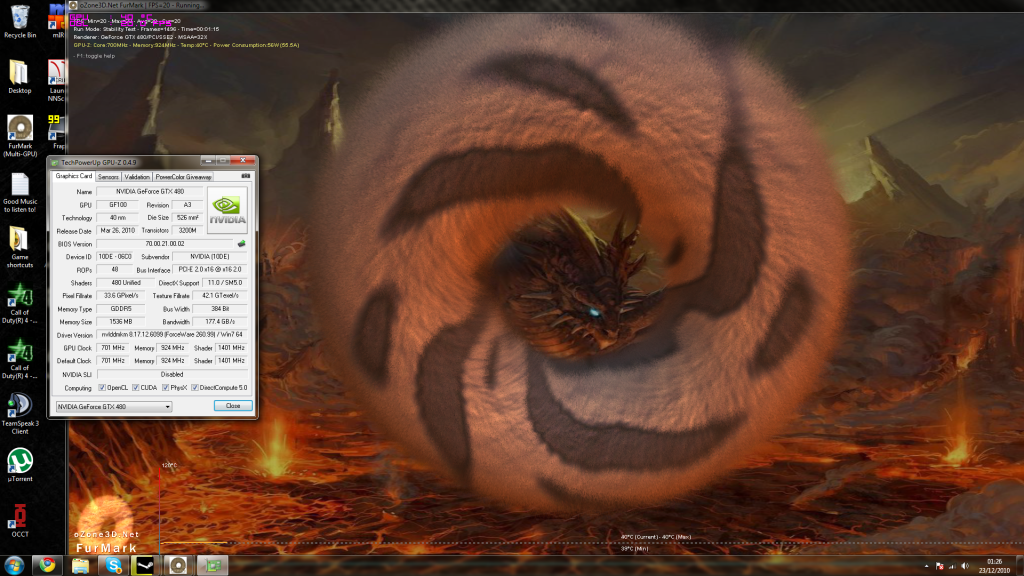The width and height of the screenshot is (1024, 576).
Task: Click Action Center flag tray icon
Action: coord(940,566)
